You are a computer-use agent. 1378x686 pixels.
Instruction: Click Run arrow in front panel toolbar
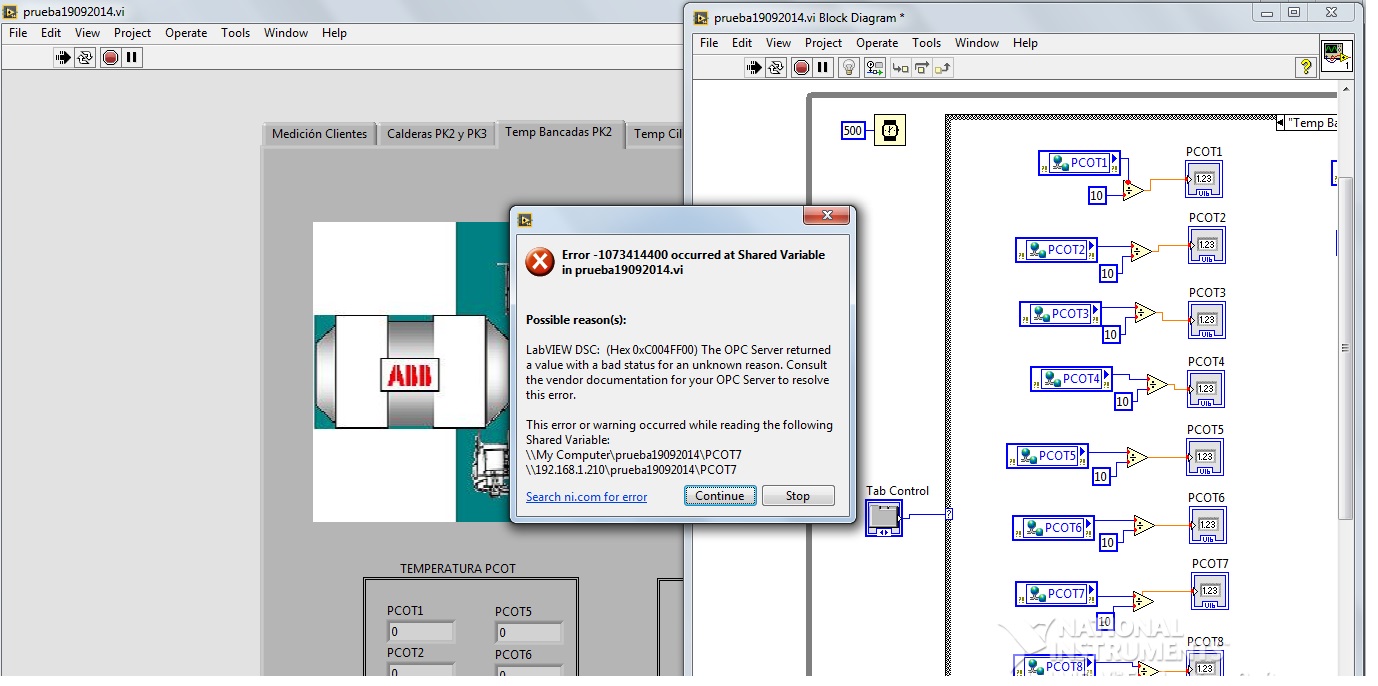(x=63, y=57)
